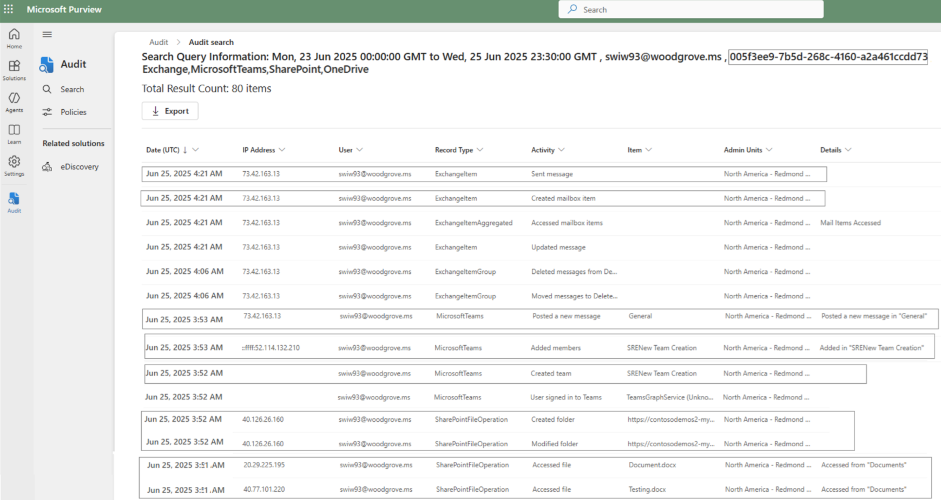This screenshot has height=500, width=941.
Task: Select the Updated message row
Action: [540, 247]
